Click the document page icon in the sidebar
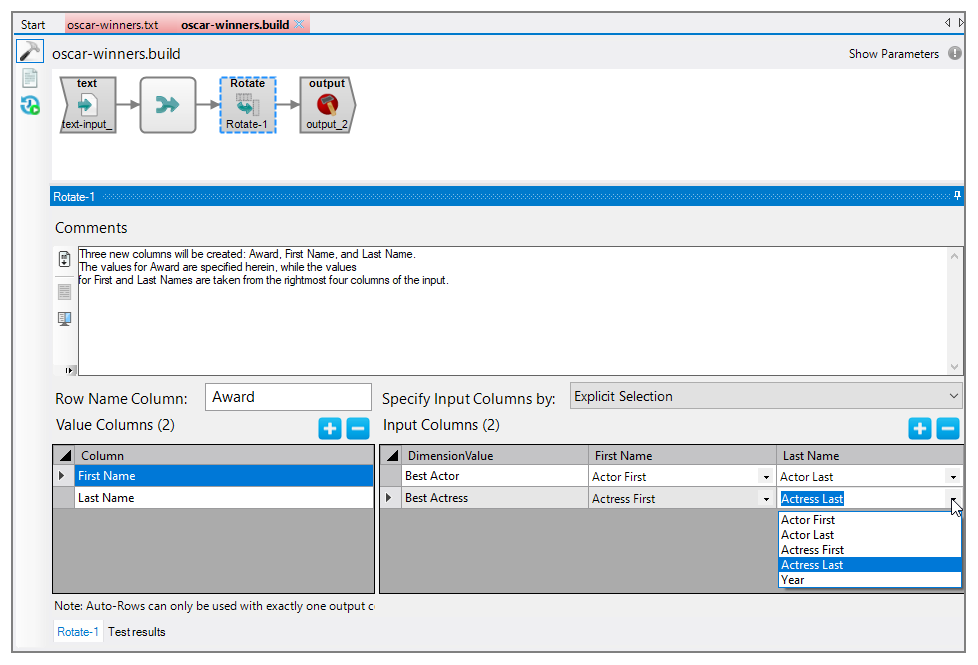 (x=30, y=78)
